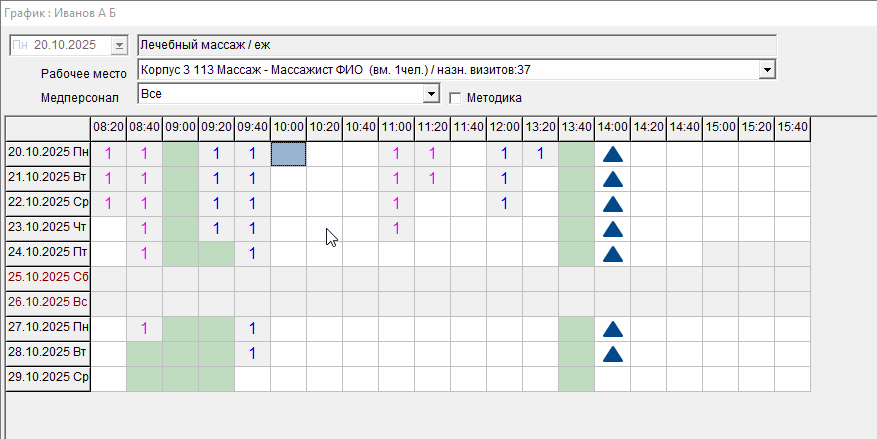Select the highlighted 10:00 slot on 20.10.2025
This screenshot has height=439, width=877.
(288, 154)
